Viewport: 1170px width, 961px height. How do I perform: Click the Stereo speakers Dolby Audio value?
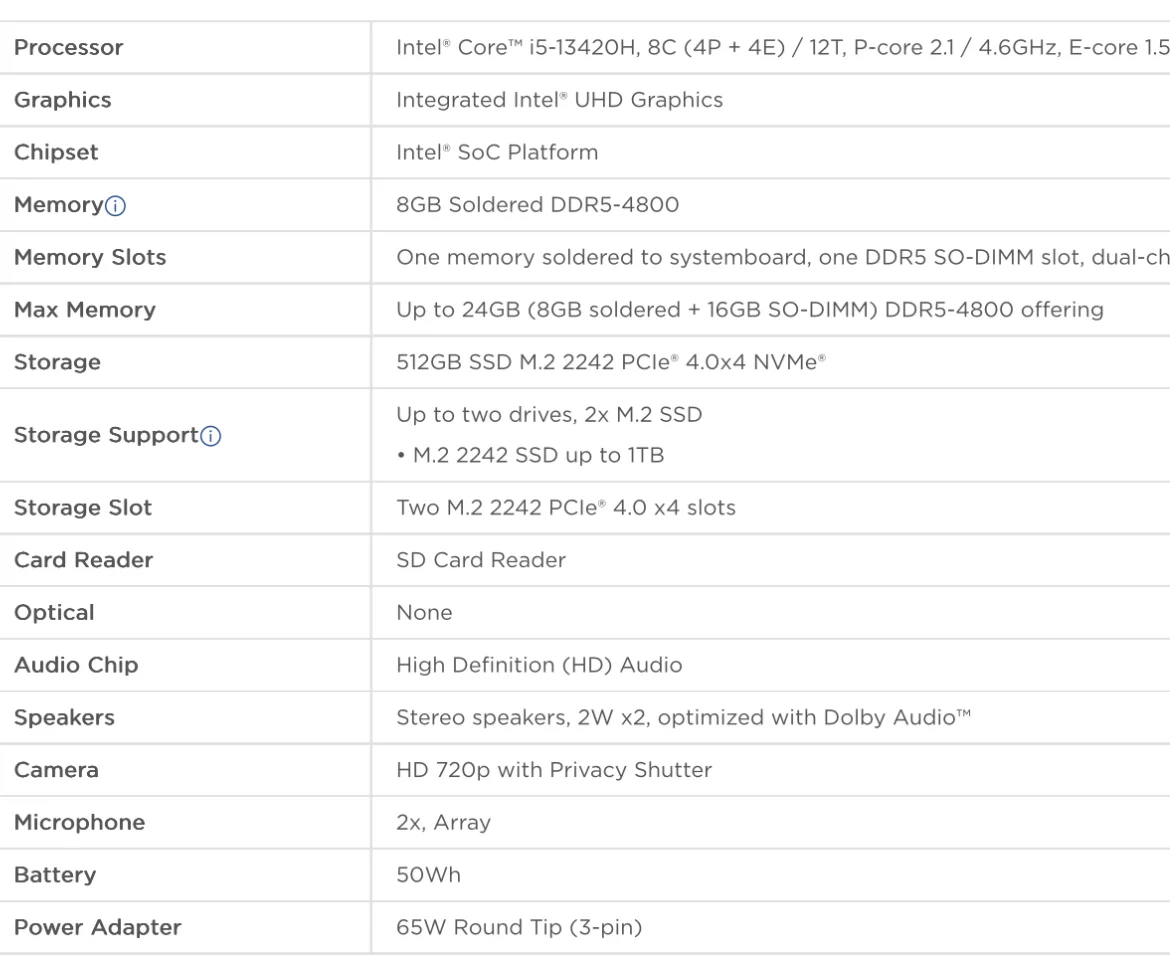click(x=684, y=718)
